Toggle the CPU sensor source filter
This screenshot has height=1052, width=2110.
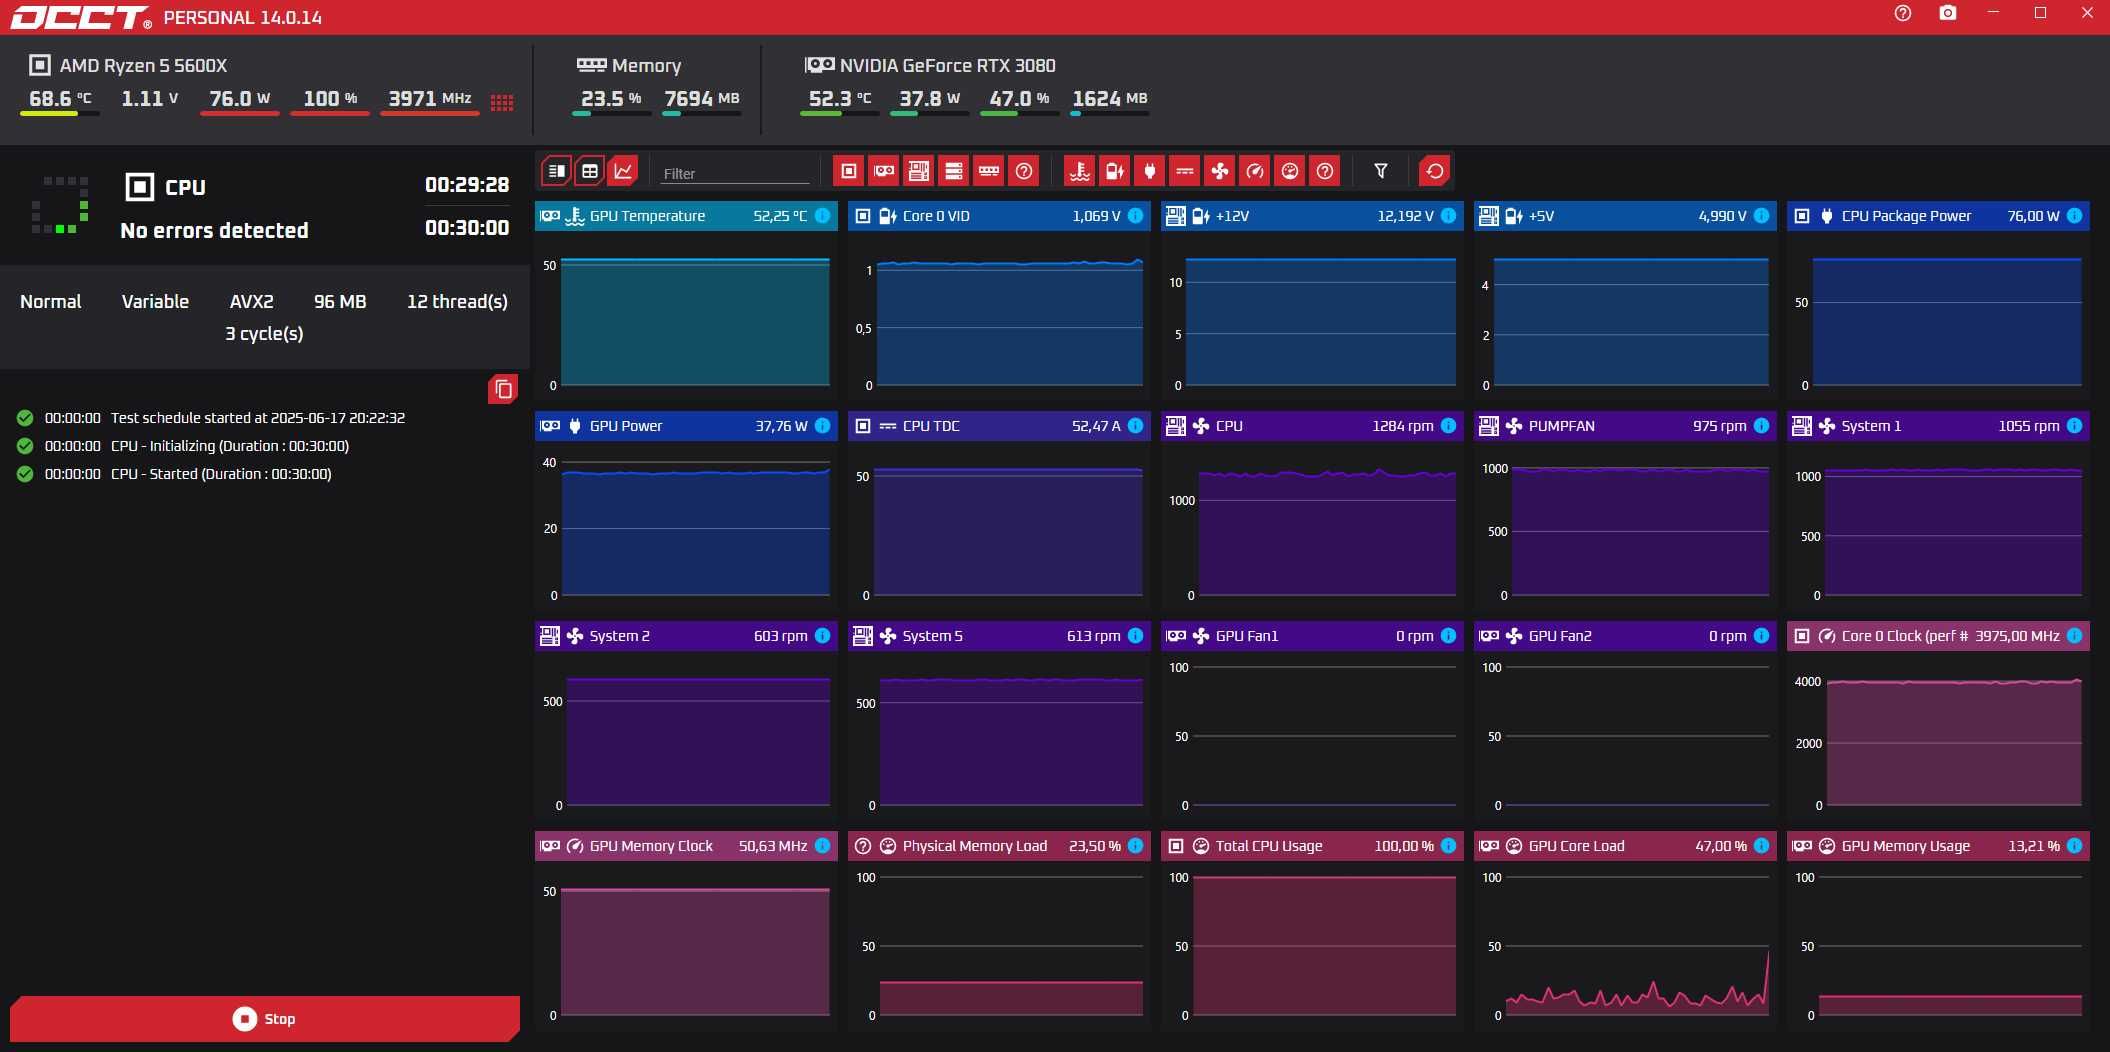point(849,171)
